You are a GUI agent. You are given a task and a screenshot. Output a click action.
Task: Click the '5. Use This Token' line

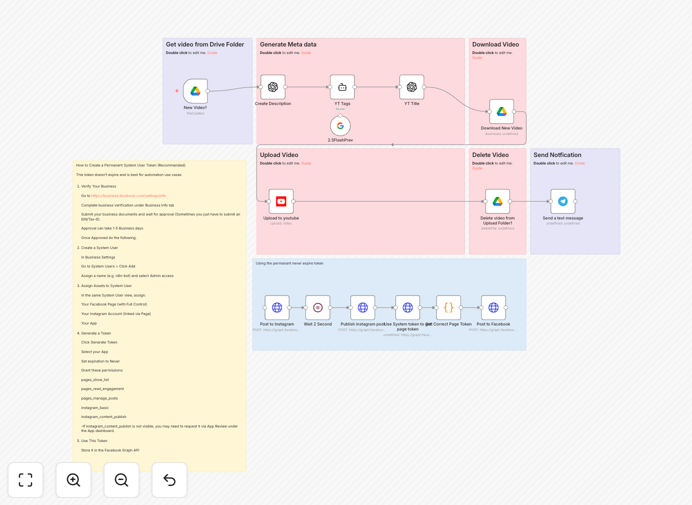pyautogui.click(x=92, y=441)
